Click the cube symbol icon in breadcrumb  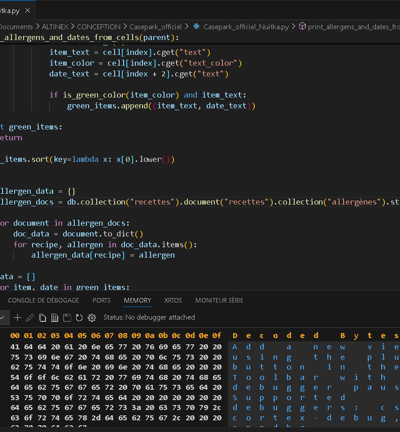pos(302,26)
